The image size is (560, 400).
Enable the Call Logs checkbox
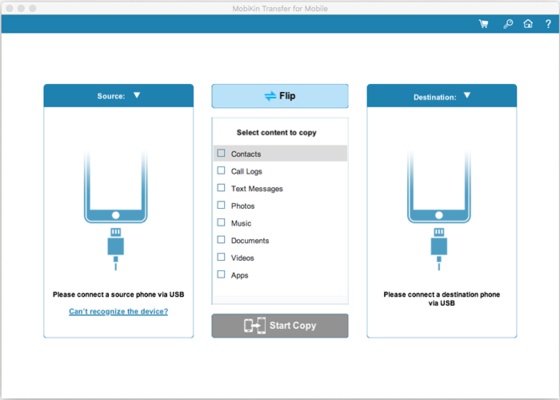(221, 170)
